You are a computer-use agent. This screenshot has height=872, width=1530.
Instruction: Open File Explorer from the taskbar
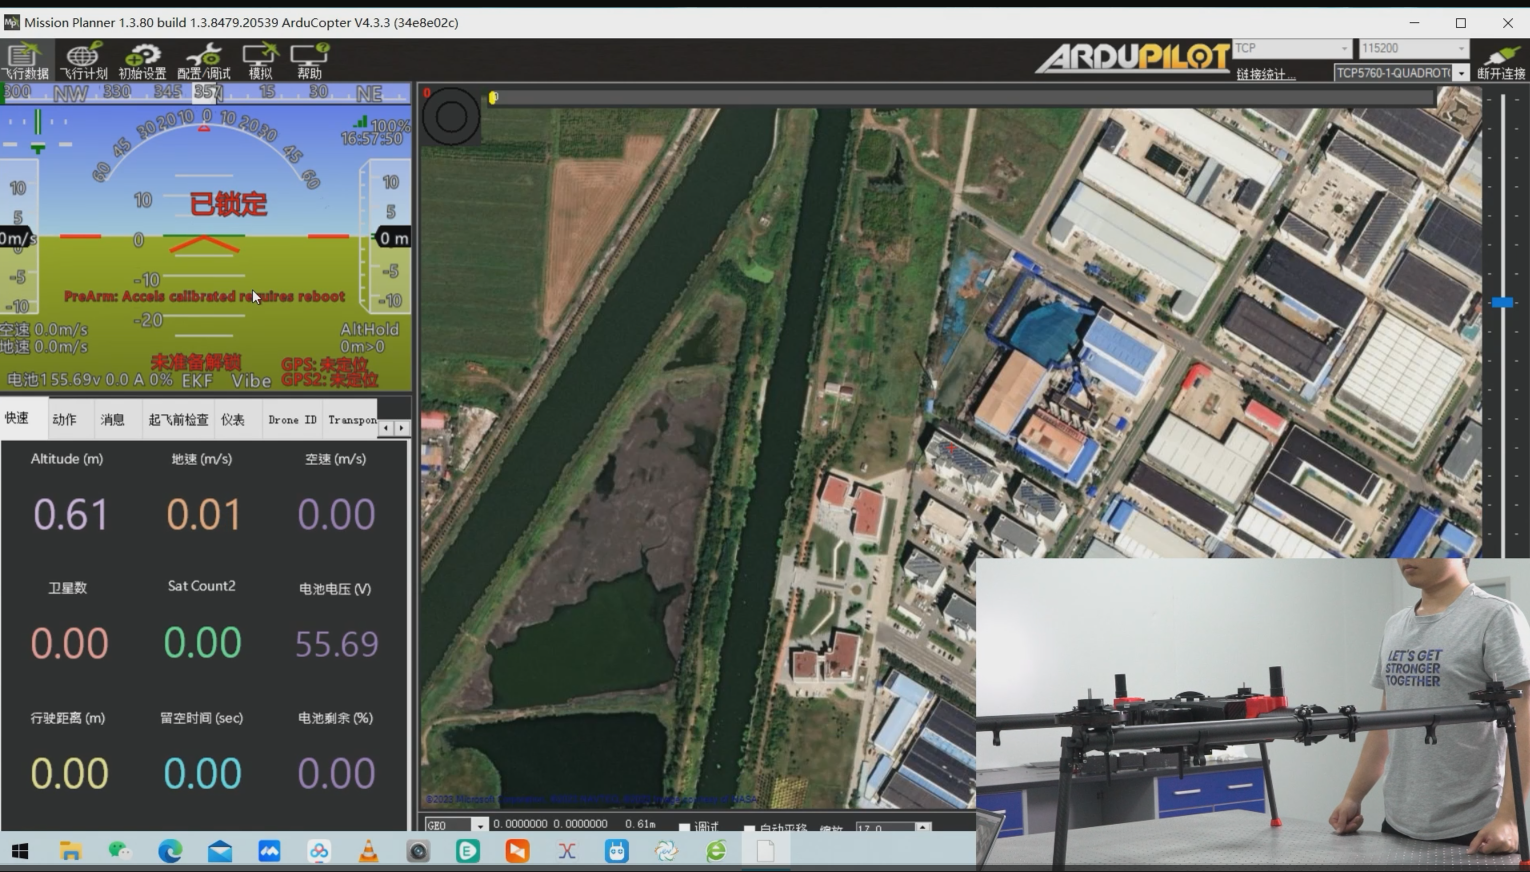click(x=70, y=851)
